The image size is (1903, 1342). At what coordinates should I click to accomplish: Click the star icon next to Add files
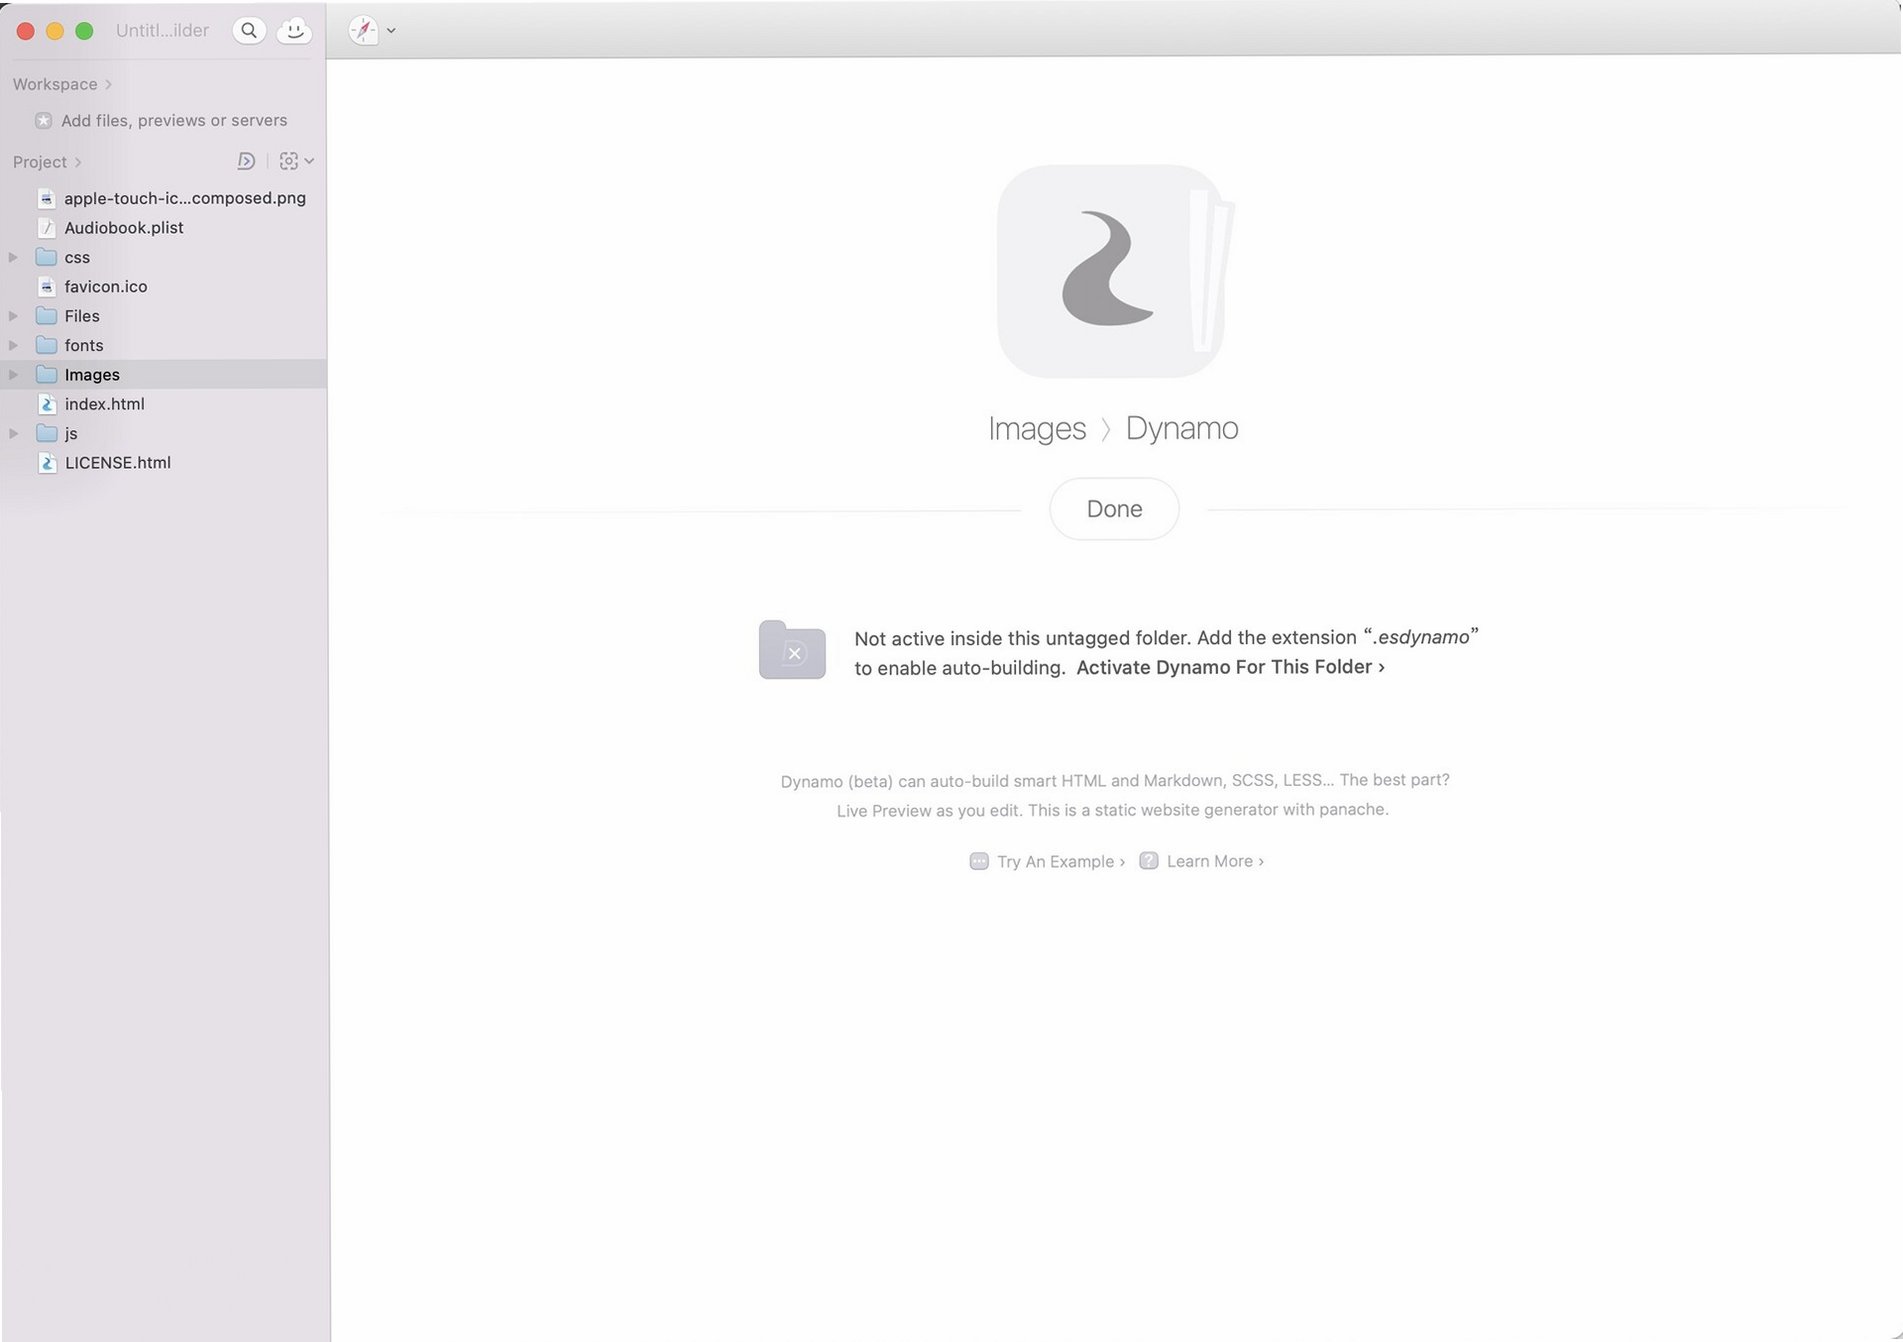coord(43,120)
